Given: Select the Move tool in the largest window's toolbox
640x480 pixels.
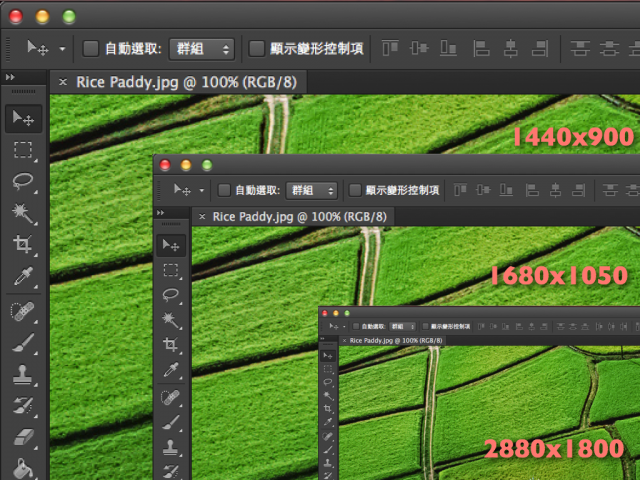Looking at the screenshot, I should tap(23, 118).
